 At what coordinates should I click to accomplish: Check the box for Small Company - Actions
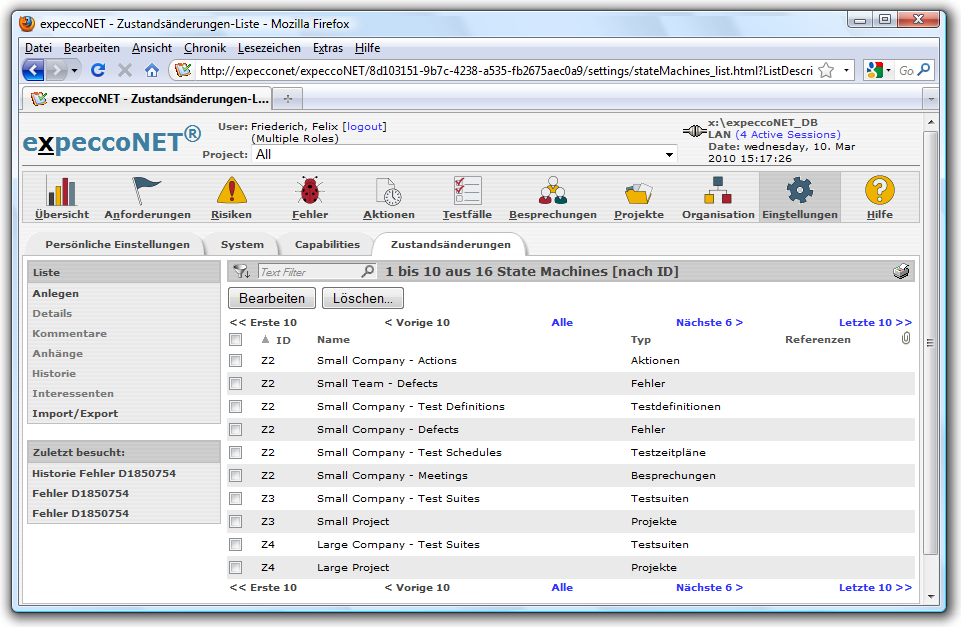click(236, 361)
